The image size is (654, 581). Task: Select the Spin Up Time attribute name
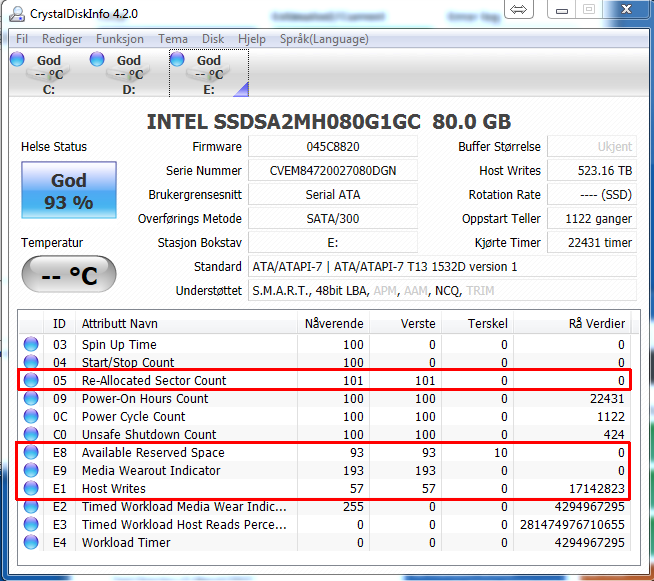coord(119,345)
